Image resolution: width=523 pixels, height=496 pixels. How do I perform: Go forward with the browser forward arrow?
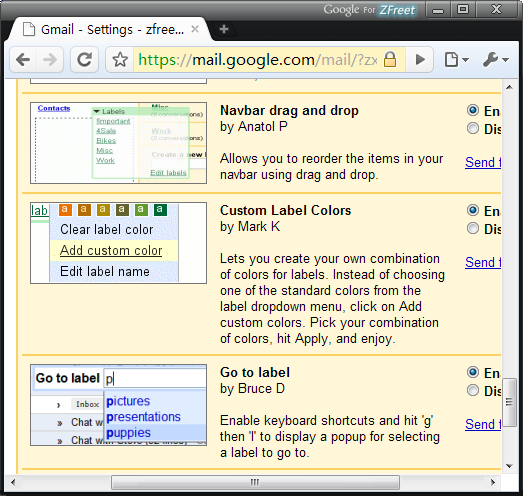coord(50,60)
